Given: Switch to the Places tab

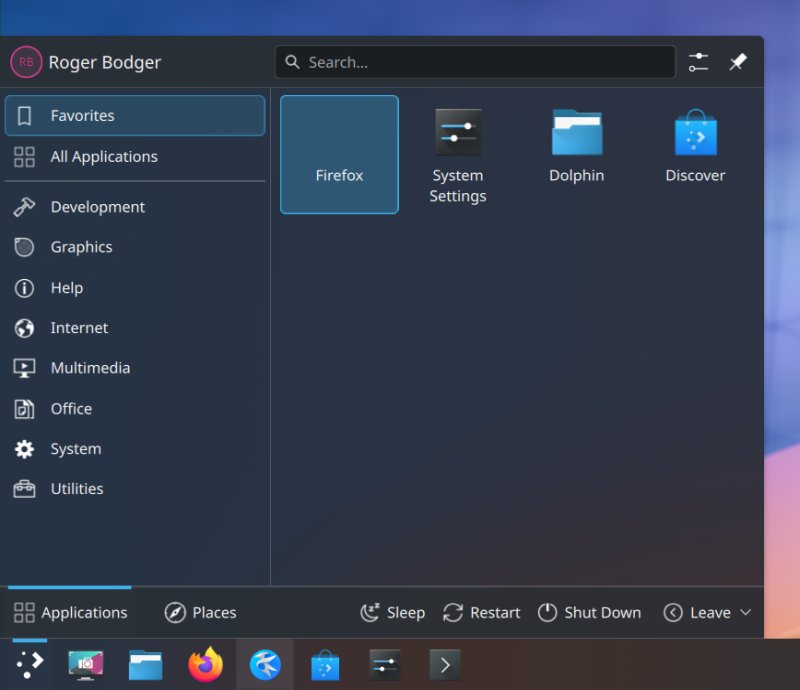Looking at the screenshot, I should click(x=199, y=612).
